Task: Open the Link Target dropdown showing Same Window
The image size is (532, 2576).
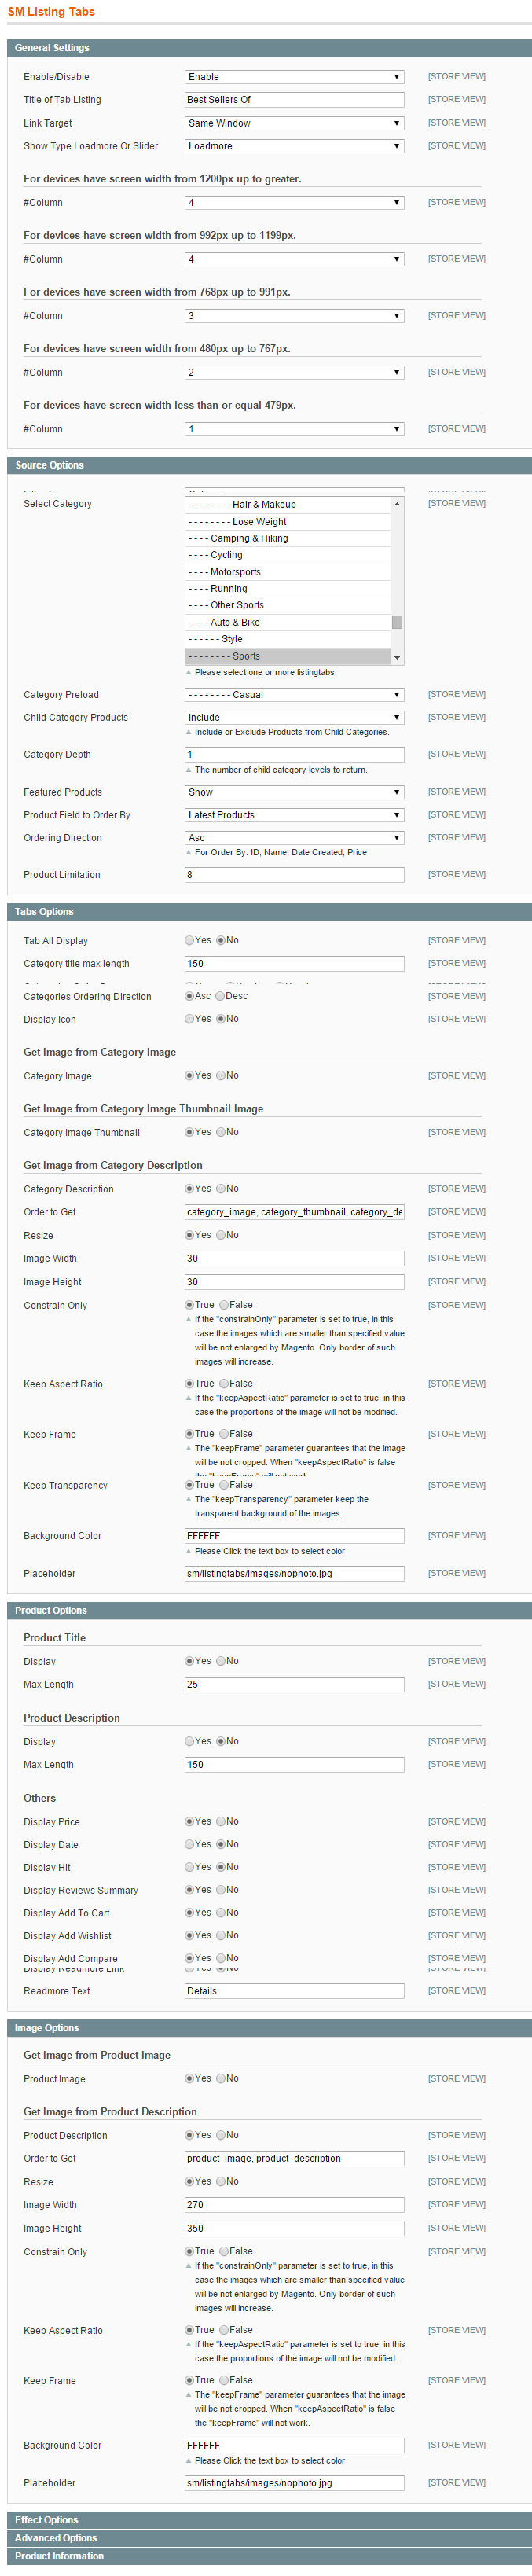Action: coord(294,123)
